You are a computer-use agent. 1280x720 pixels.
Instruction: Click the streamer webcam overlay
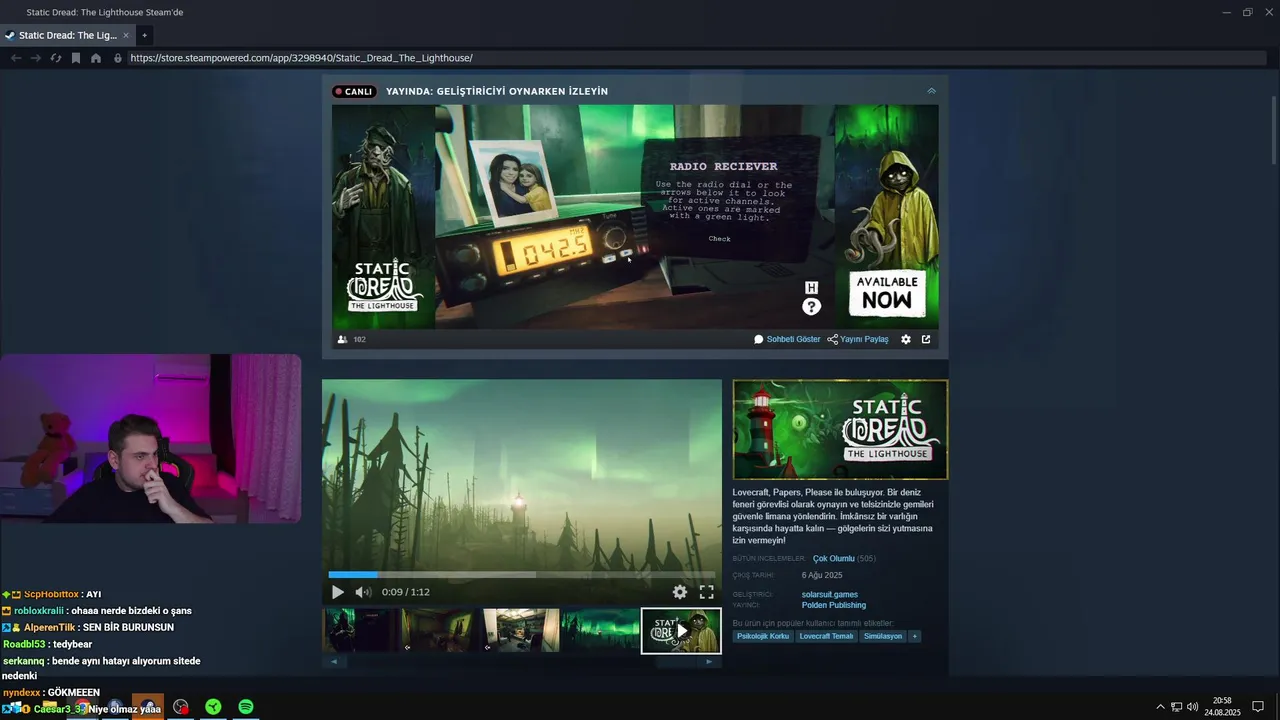150,438
